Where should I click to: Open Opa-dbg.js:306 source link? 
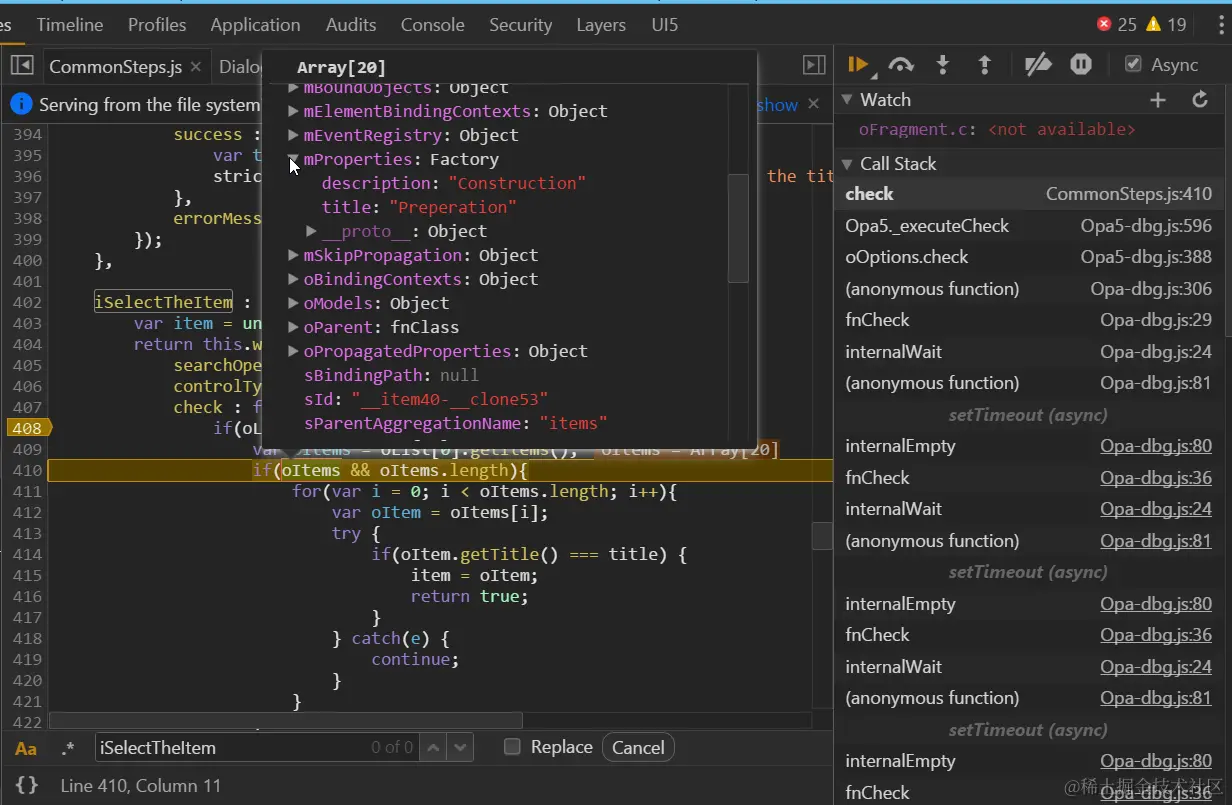click(x=1151, y=289)
